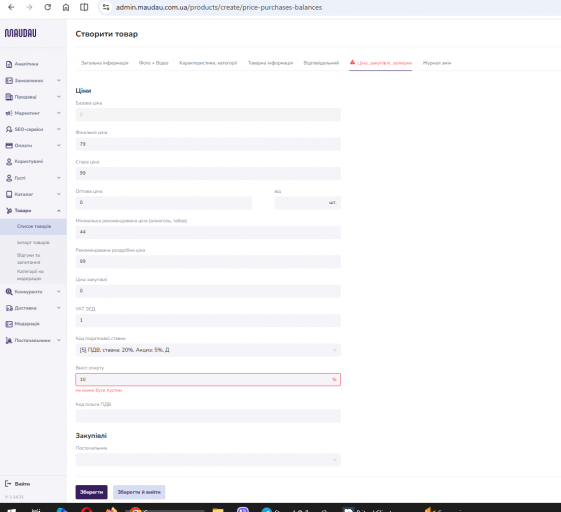The height and width of the screenshot is (512, 561).
Task: Go back with browser back arrow
Action: pyautogui.click(x=11, y=7)
